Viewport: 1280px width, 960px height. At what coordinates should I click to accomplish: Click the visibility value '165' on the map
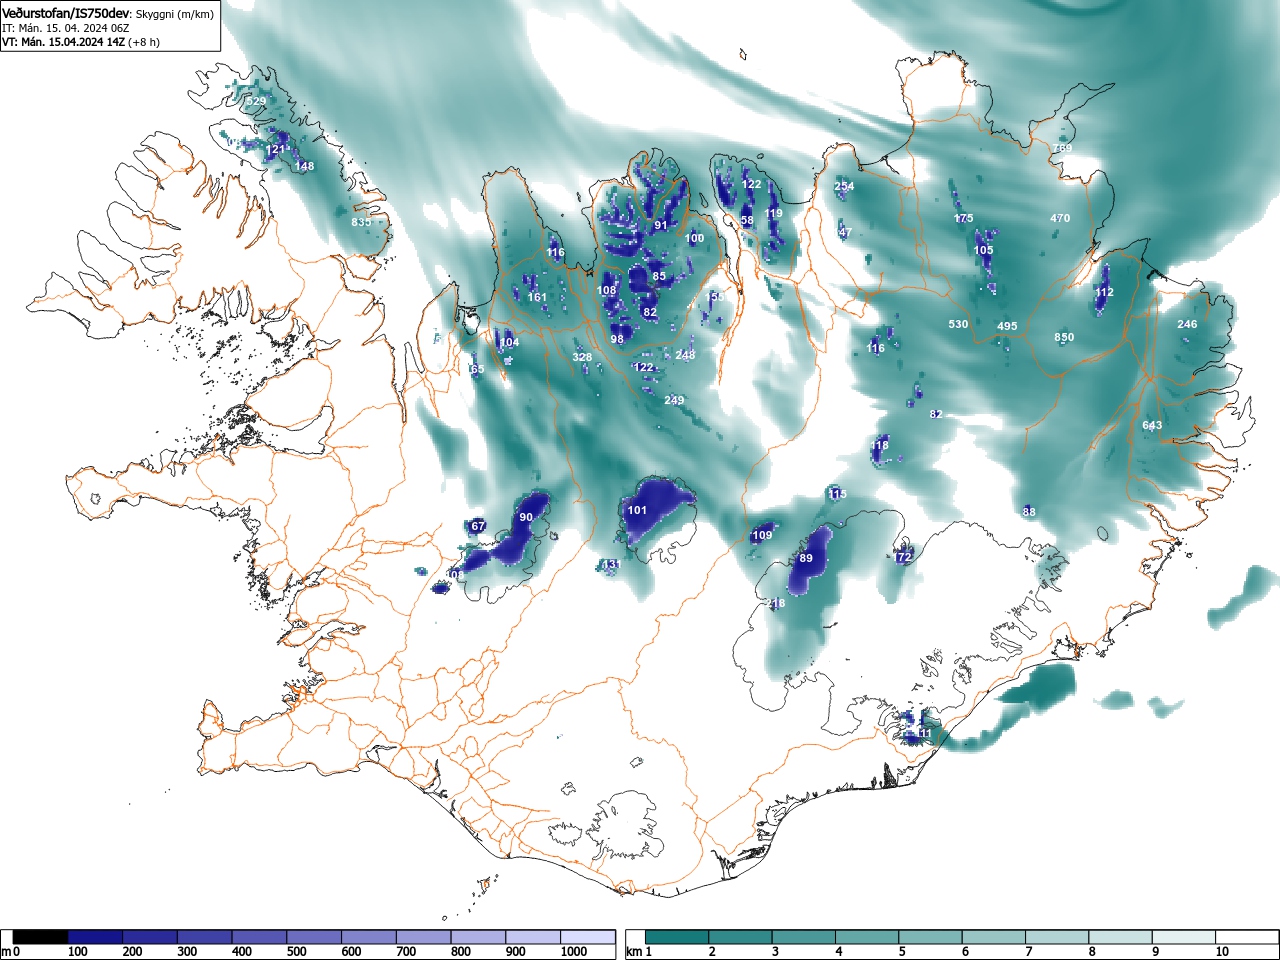tap(476, 369)
